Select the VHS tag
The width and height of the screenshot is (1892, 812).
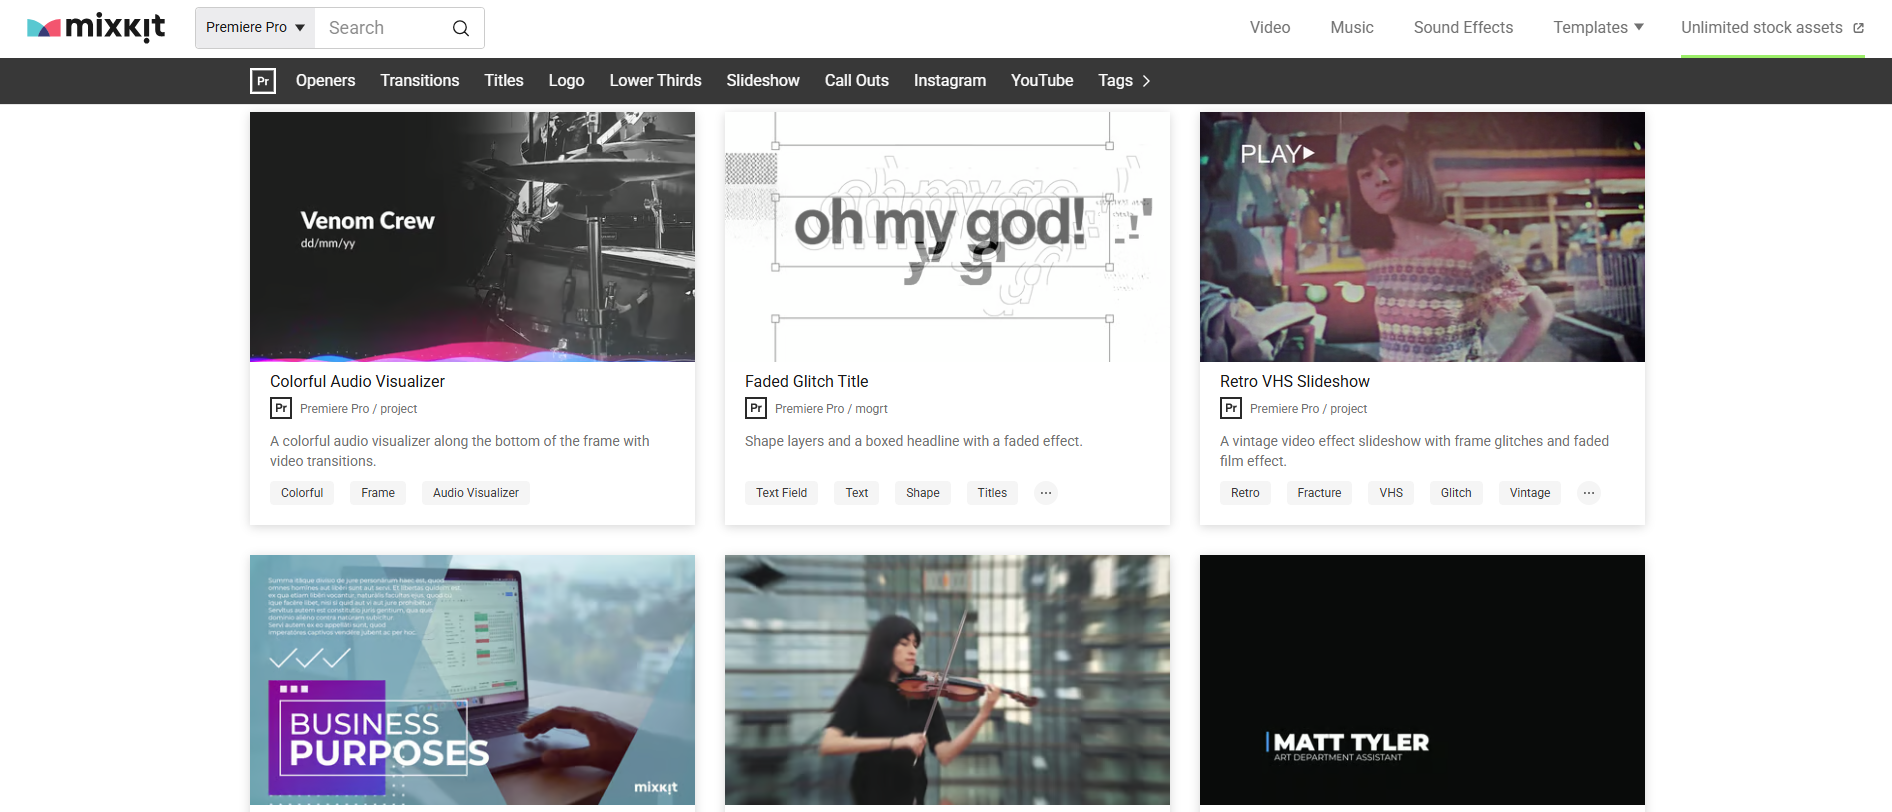coord(1391,493)
